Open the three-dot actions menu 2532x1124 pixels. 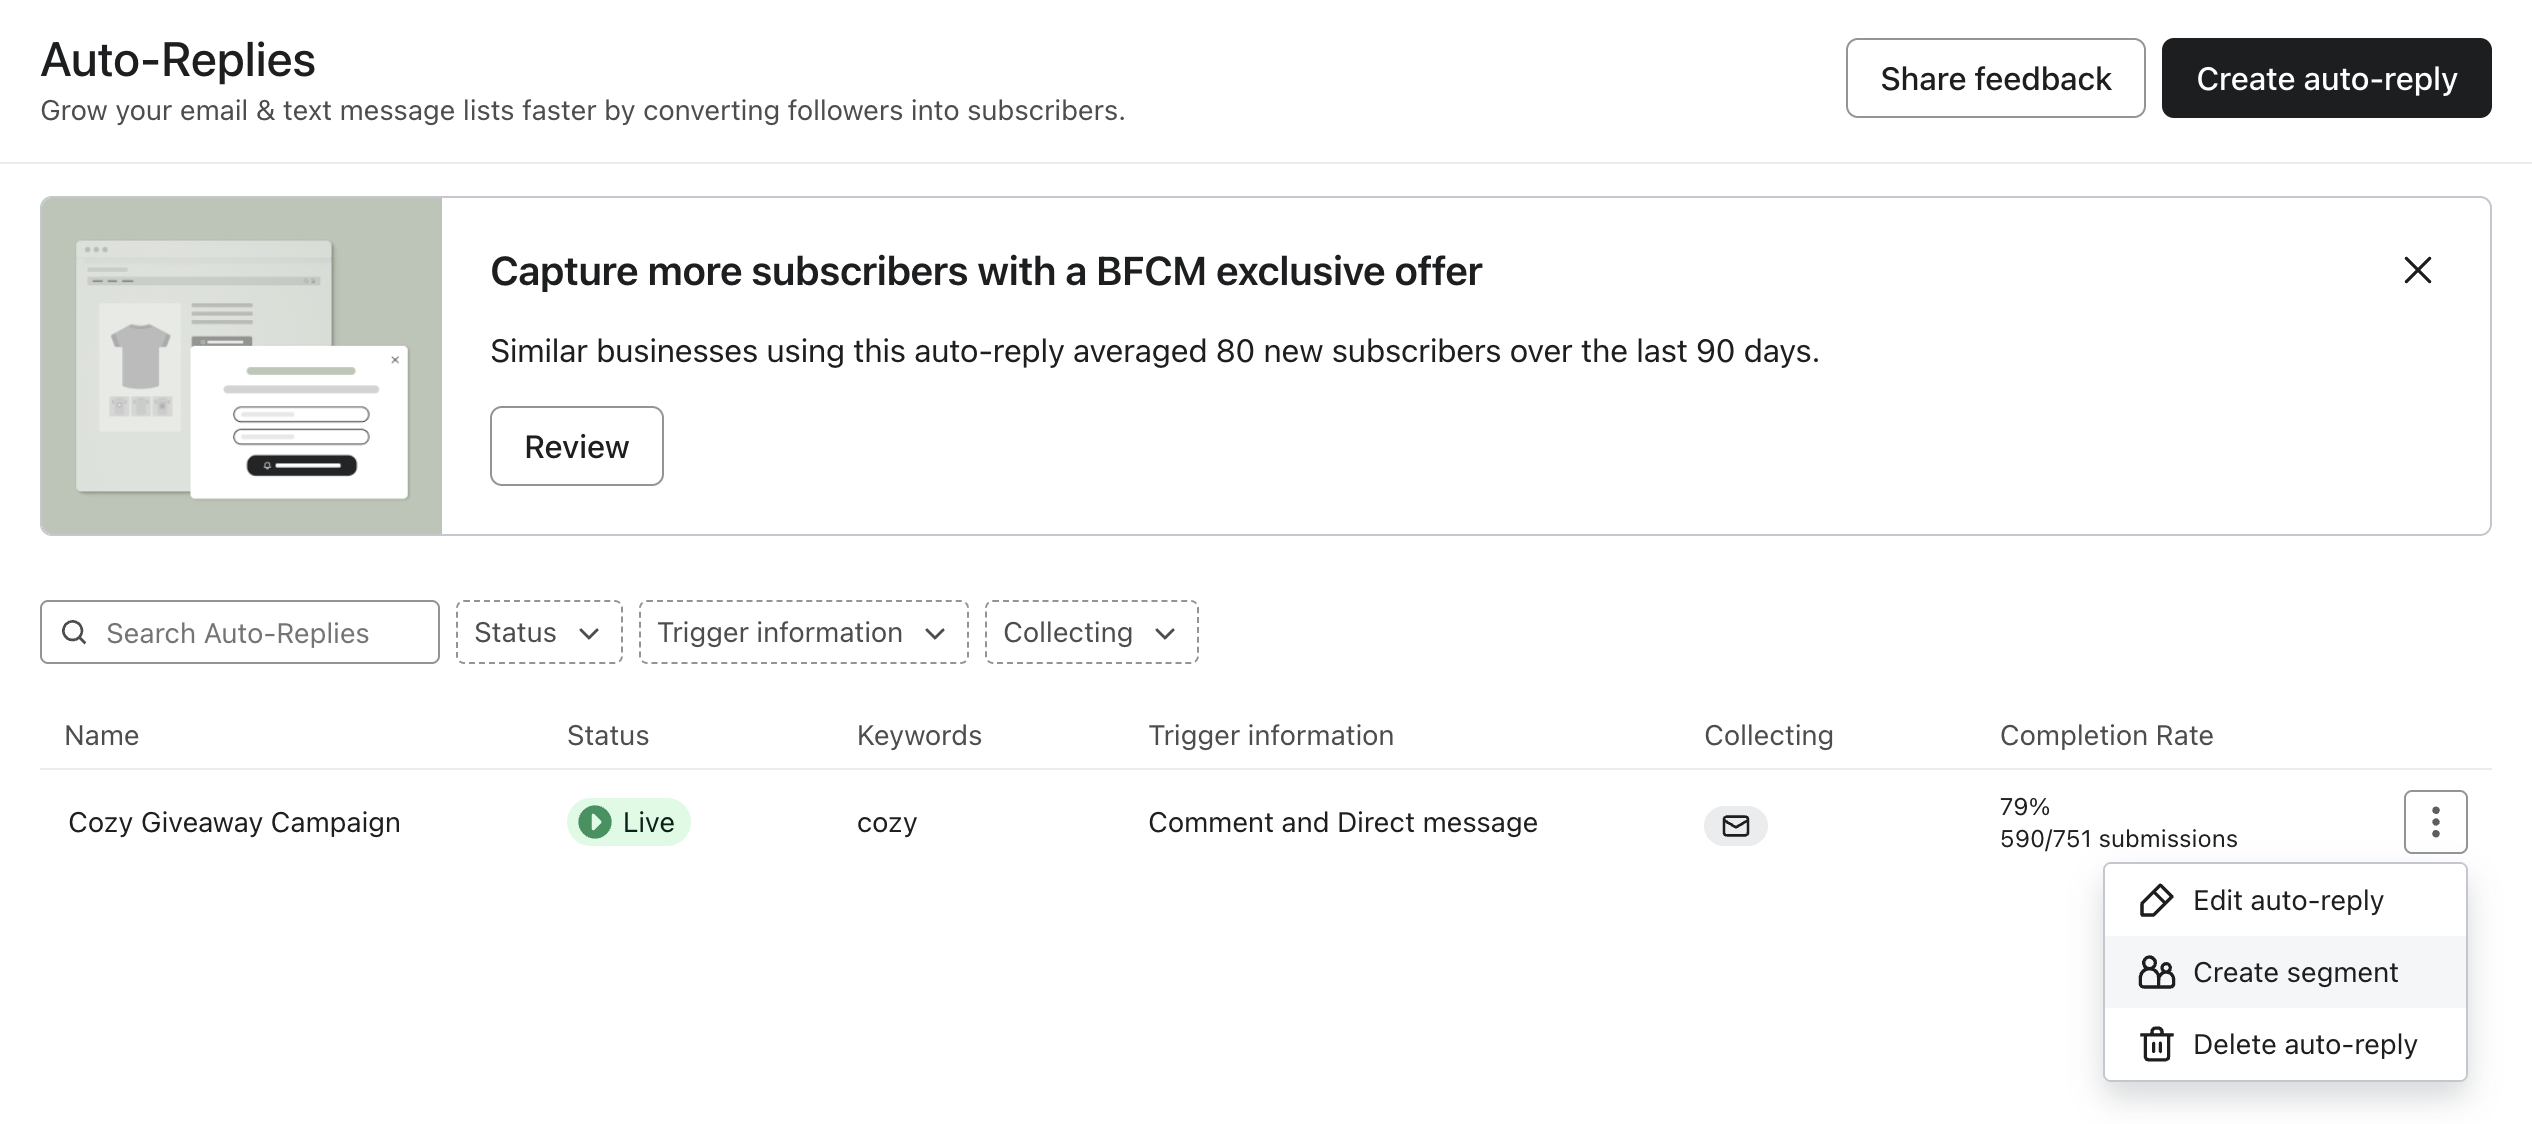pos(2435,822)
